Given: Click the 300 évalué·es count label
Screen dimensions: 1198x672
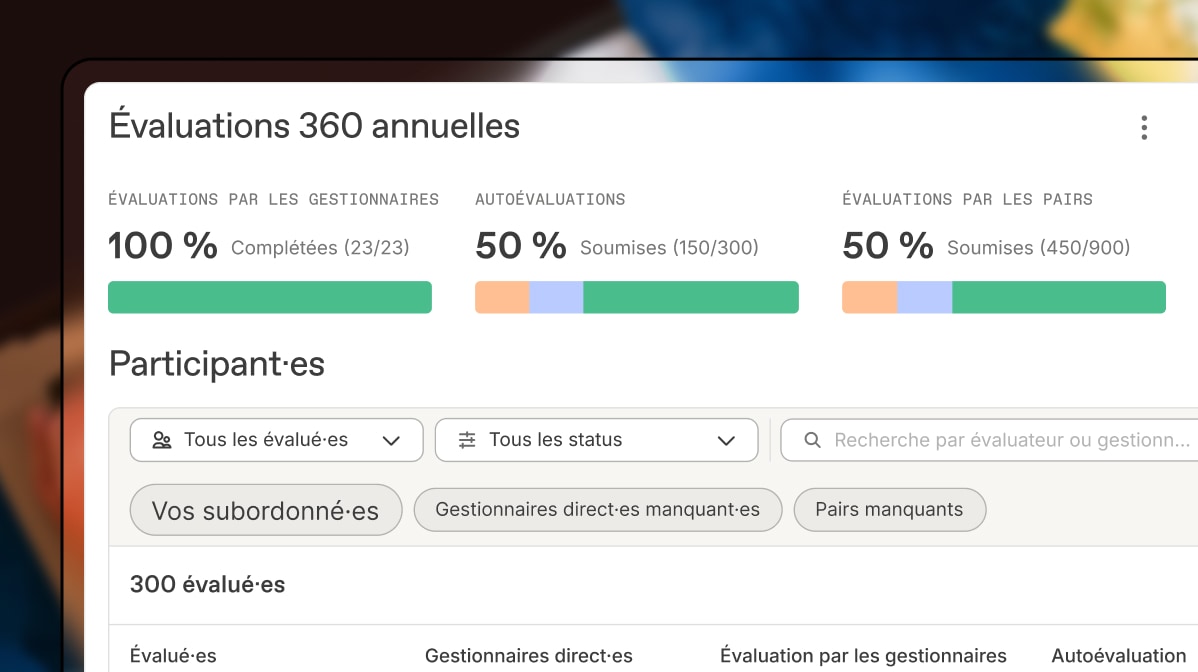Looking at the screenshot, I should click(x=207, y=584).
